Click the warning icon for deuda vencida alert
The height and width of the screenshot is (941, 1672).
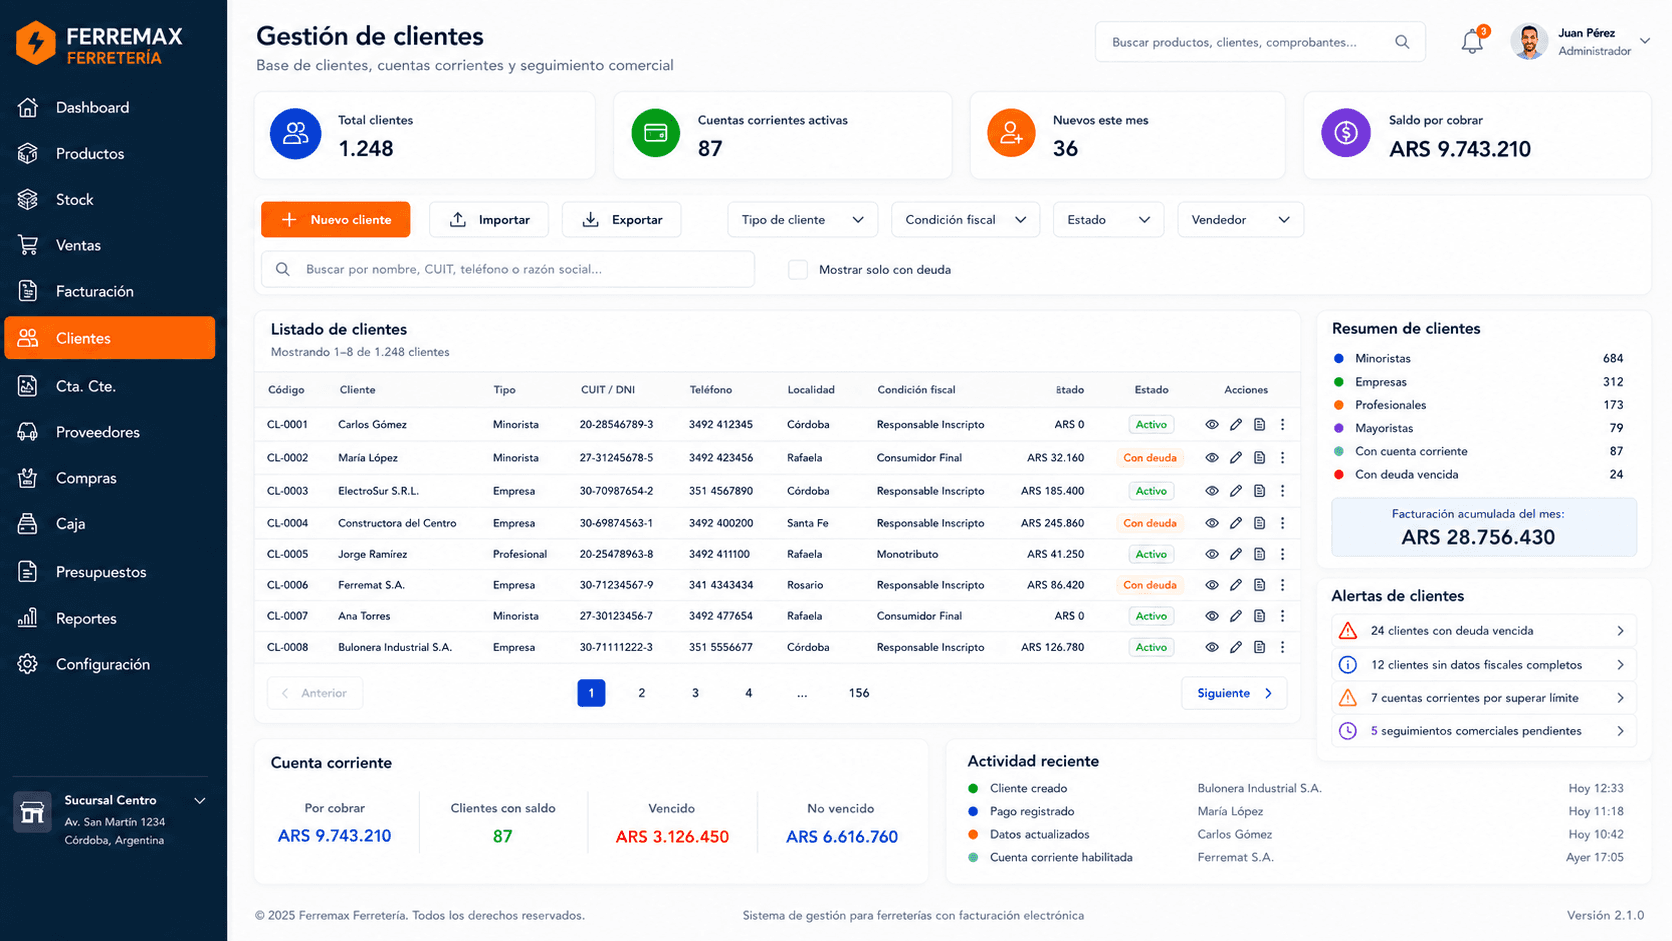pyautogui.click(x=1348, y=631)
